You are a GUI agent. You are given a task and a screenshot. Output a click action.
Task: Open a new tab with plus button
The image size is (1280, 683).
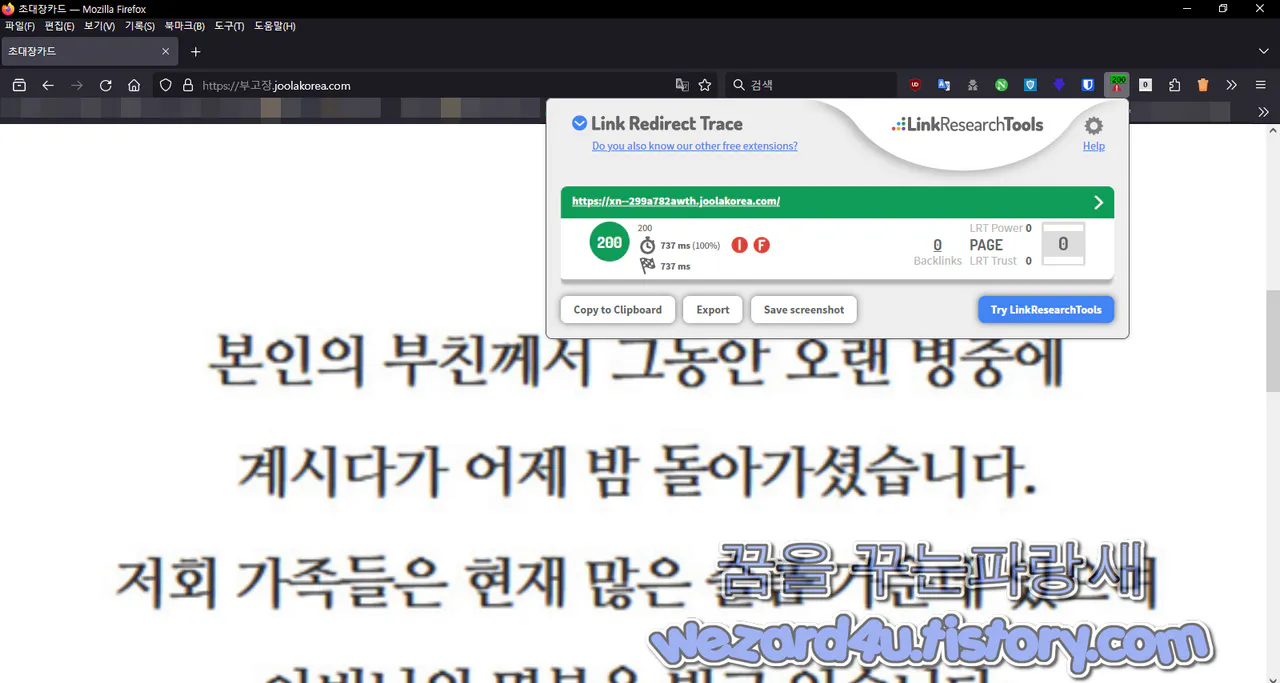(x=196, y=51)
